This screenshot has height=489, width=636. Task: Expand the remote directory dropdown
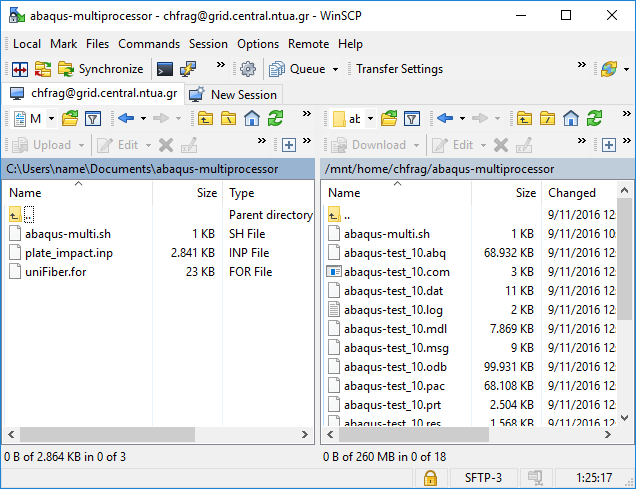tap(370, 119)
